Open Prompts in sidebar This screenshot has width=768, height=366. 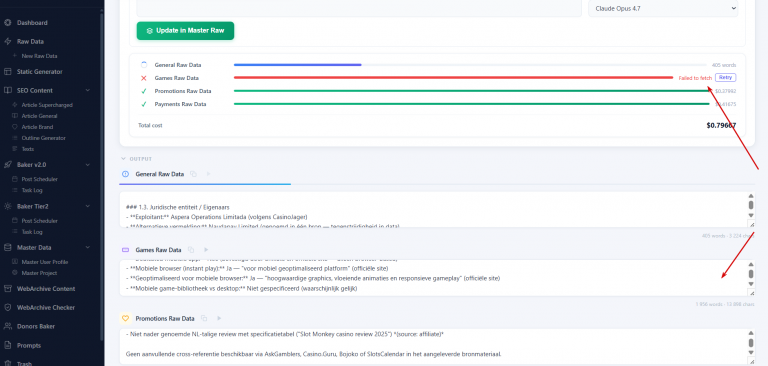pos(28,345)
